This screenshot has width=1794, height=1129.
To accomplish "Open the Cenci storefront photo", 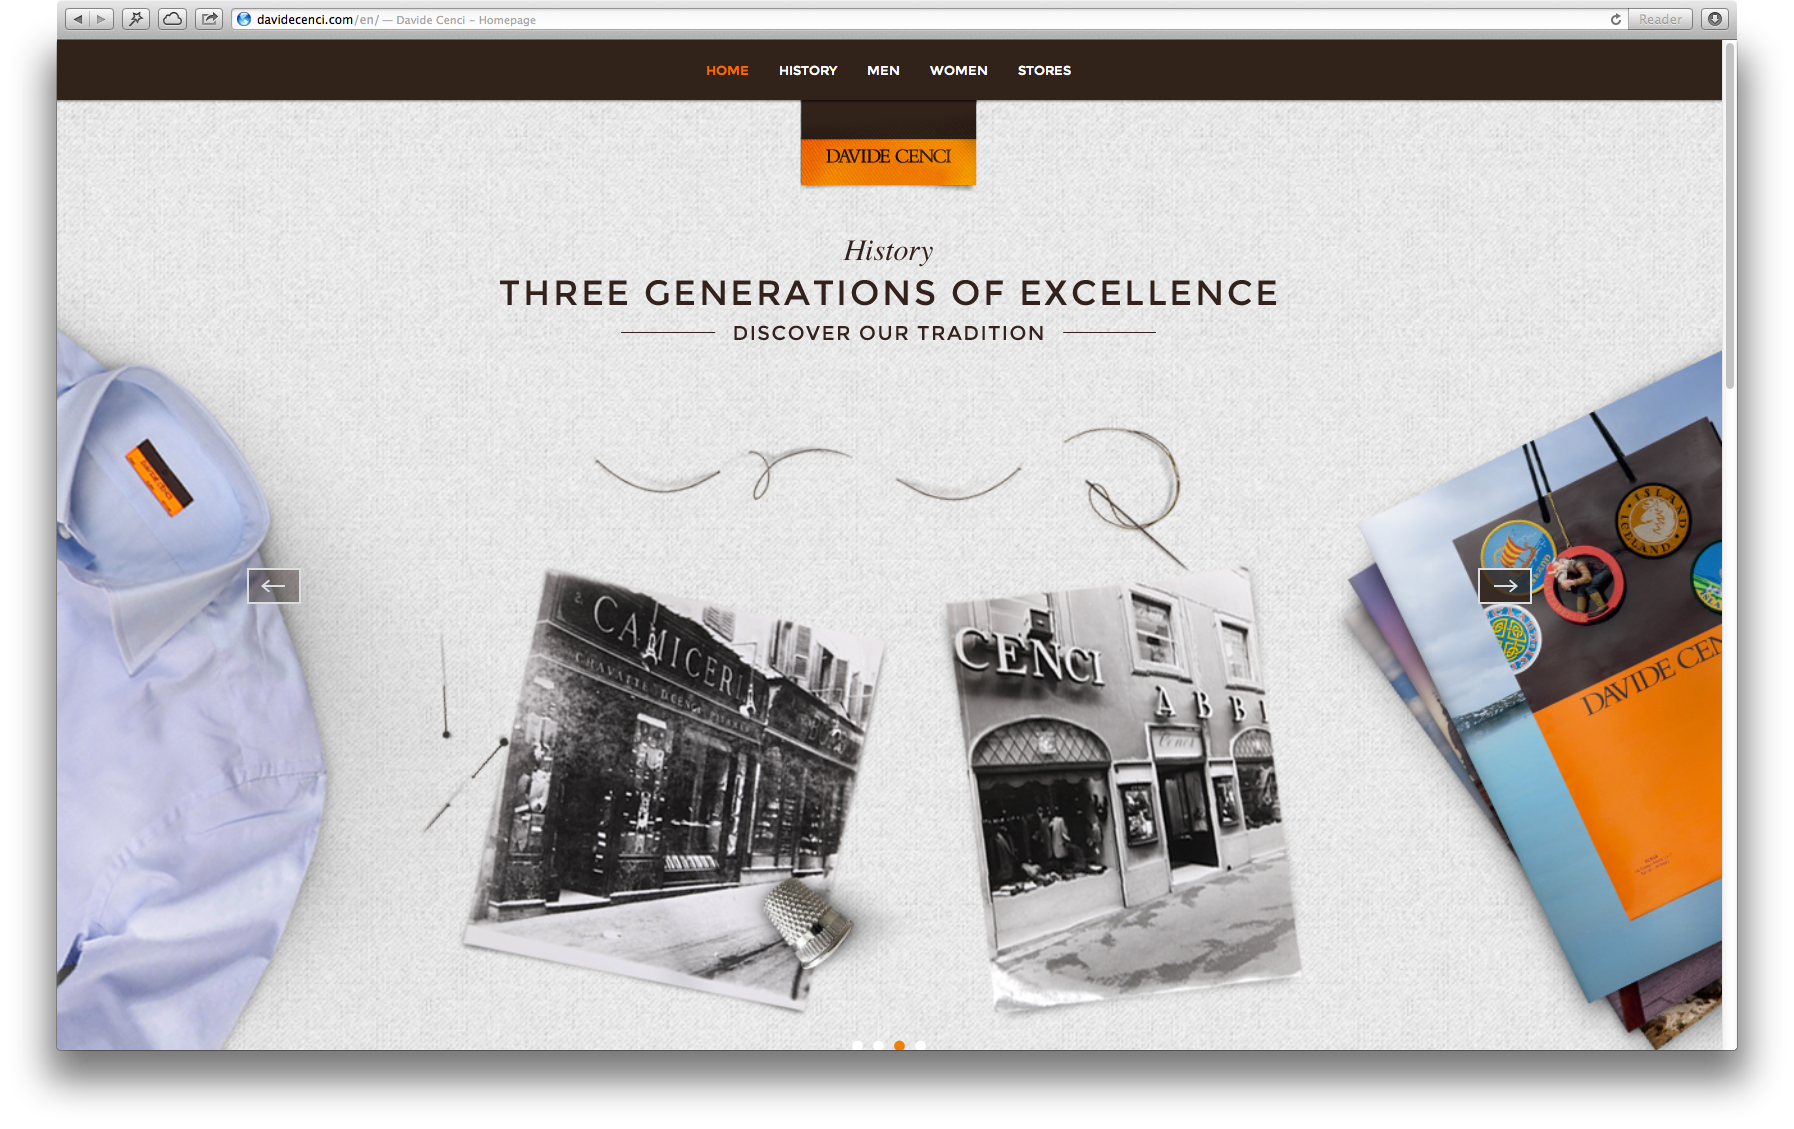I will 1122,788.
